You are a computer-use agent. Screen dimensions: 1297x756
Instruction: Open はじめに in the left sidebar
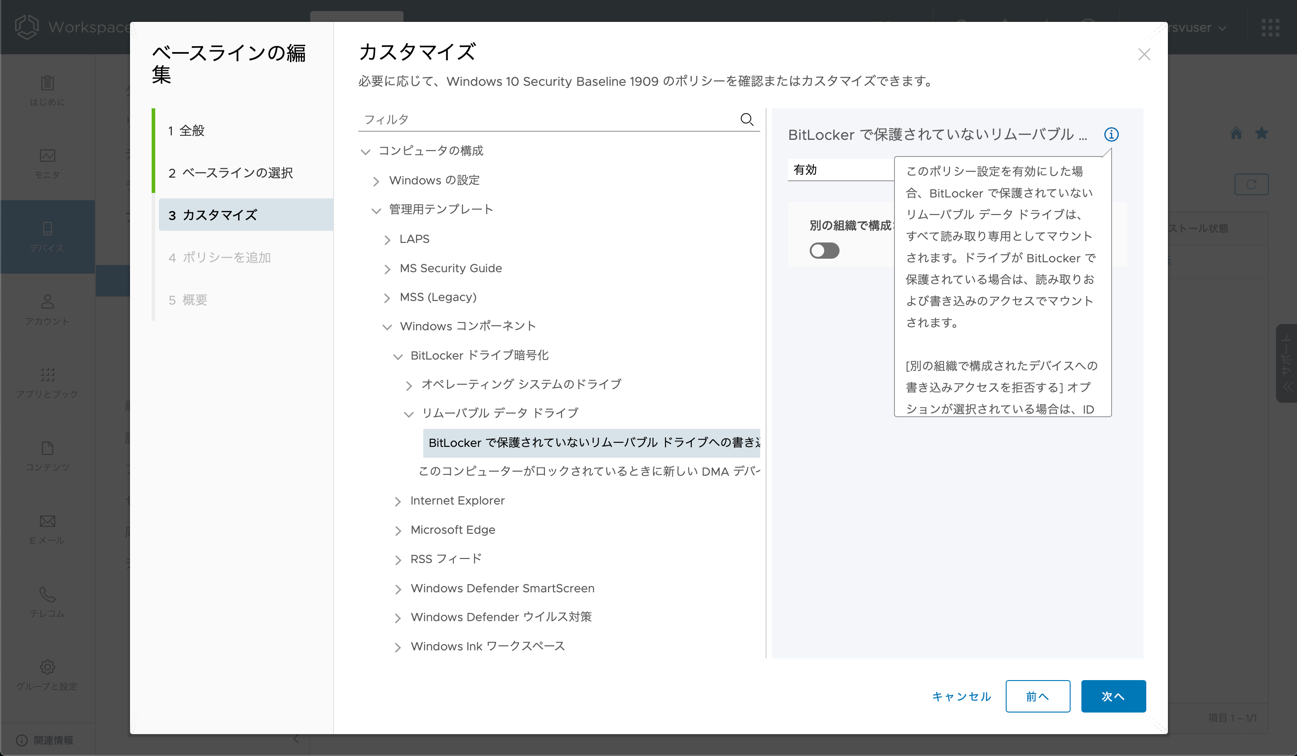47,91
